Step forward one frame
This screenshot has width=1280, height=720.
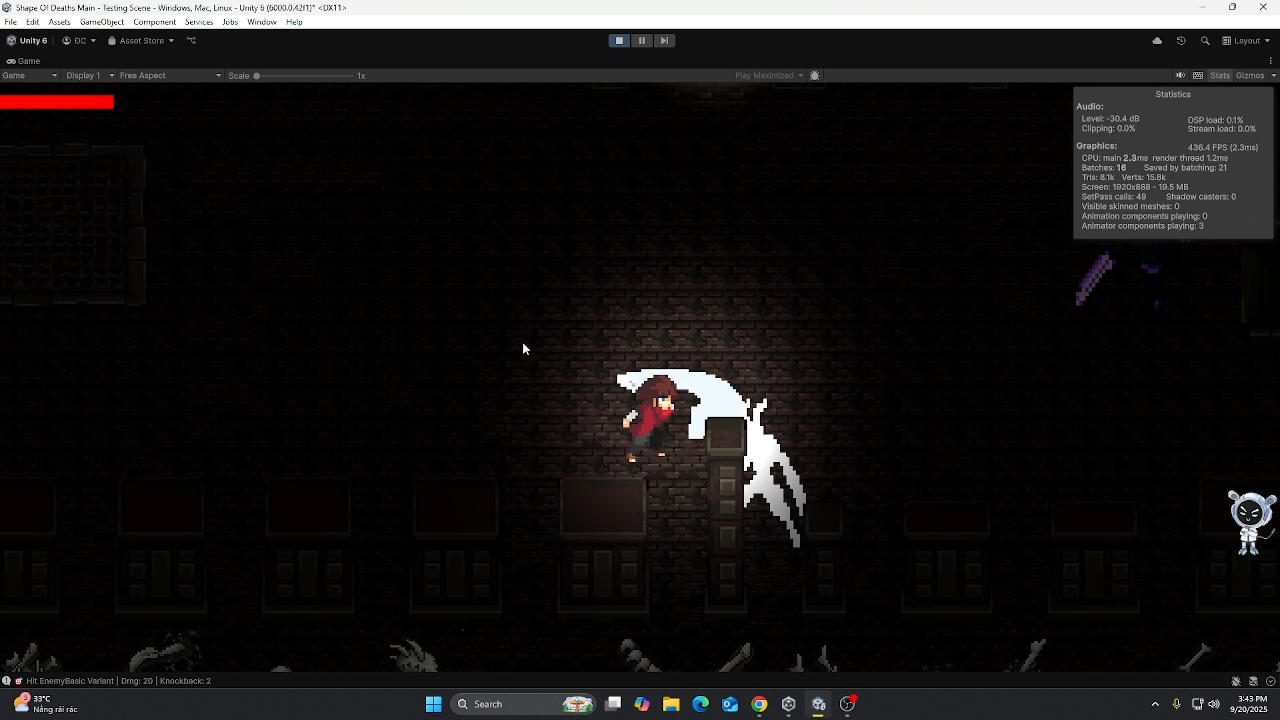pos(664,41)
